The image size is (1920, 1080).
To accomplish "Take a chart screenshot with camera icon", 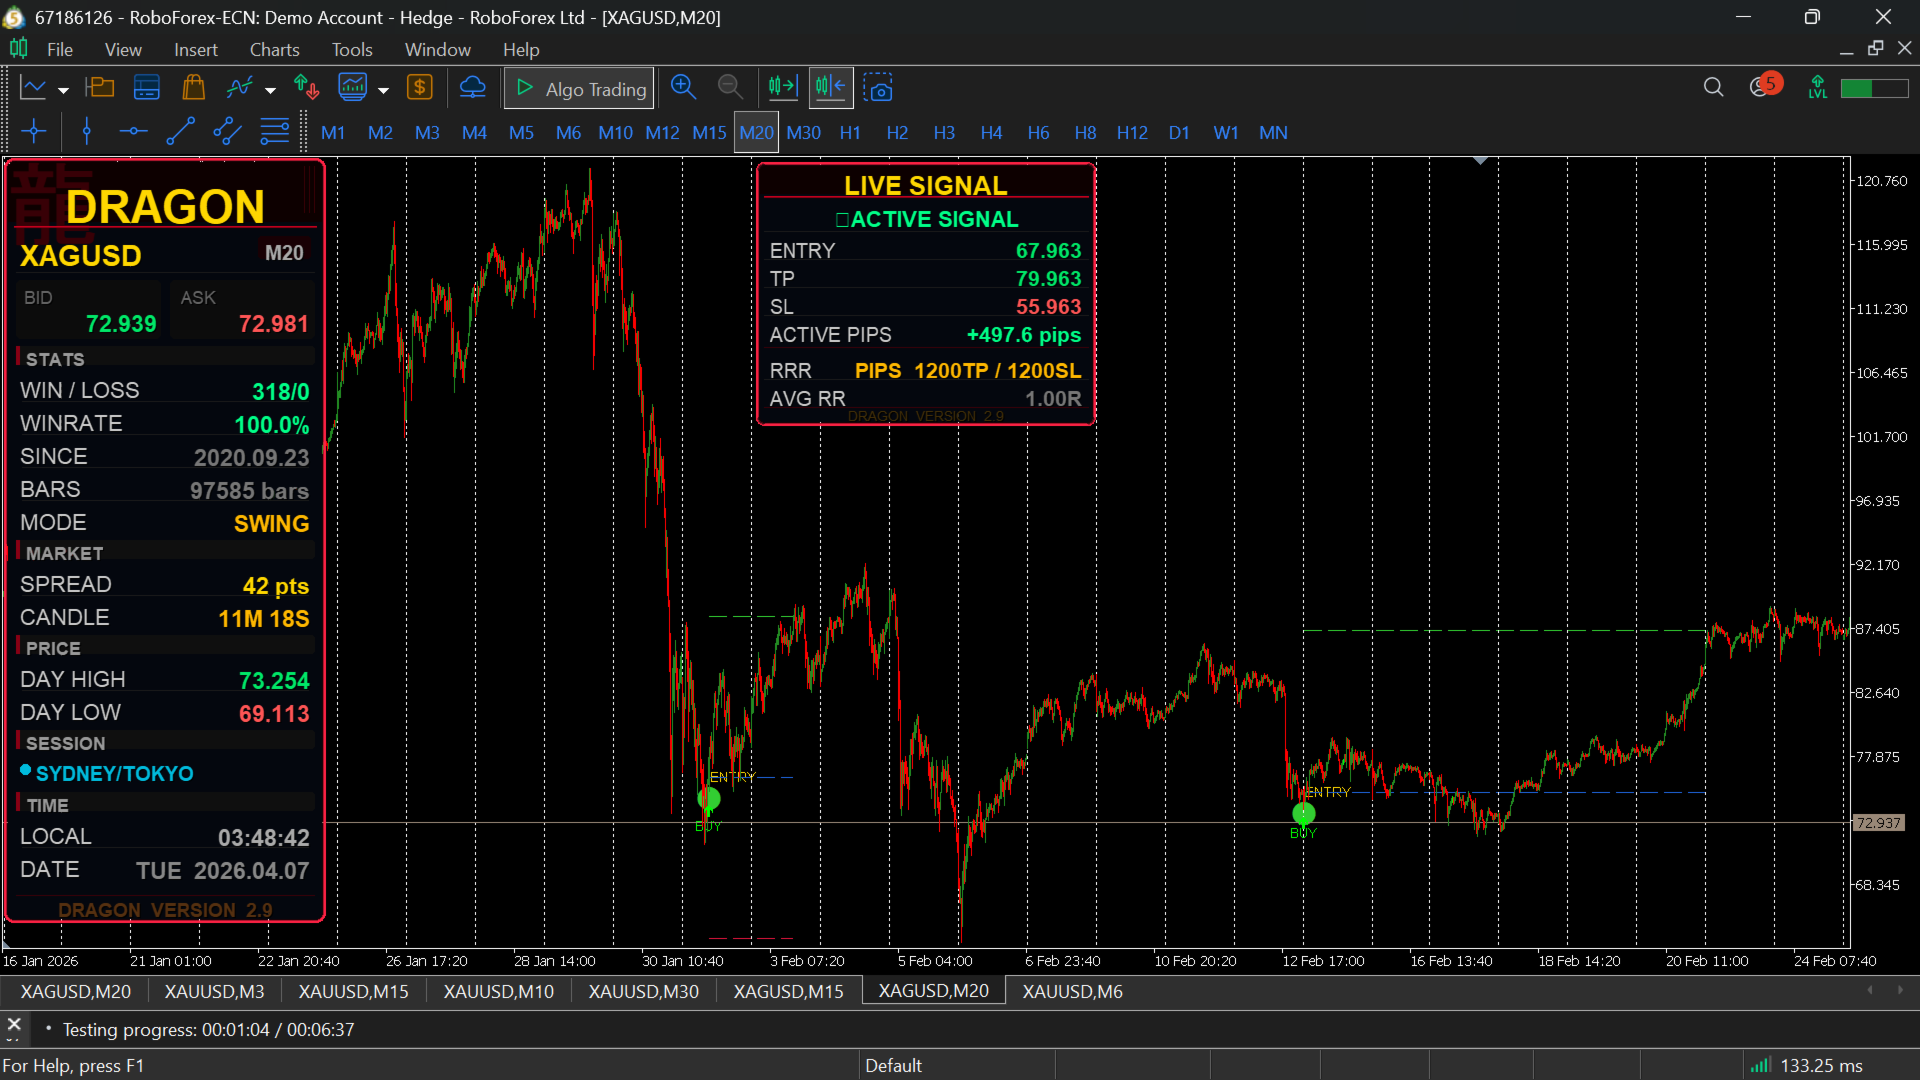I will tap(878, 88).
